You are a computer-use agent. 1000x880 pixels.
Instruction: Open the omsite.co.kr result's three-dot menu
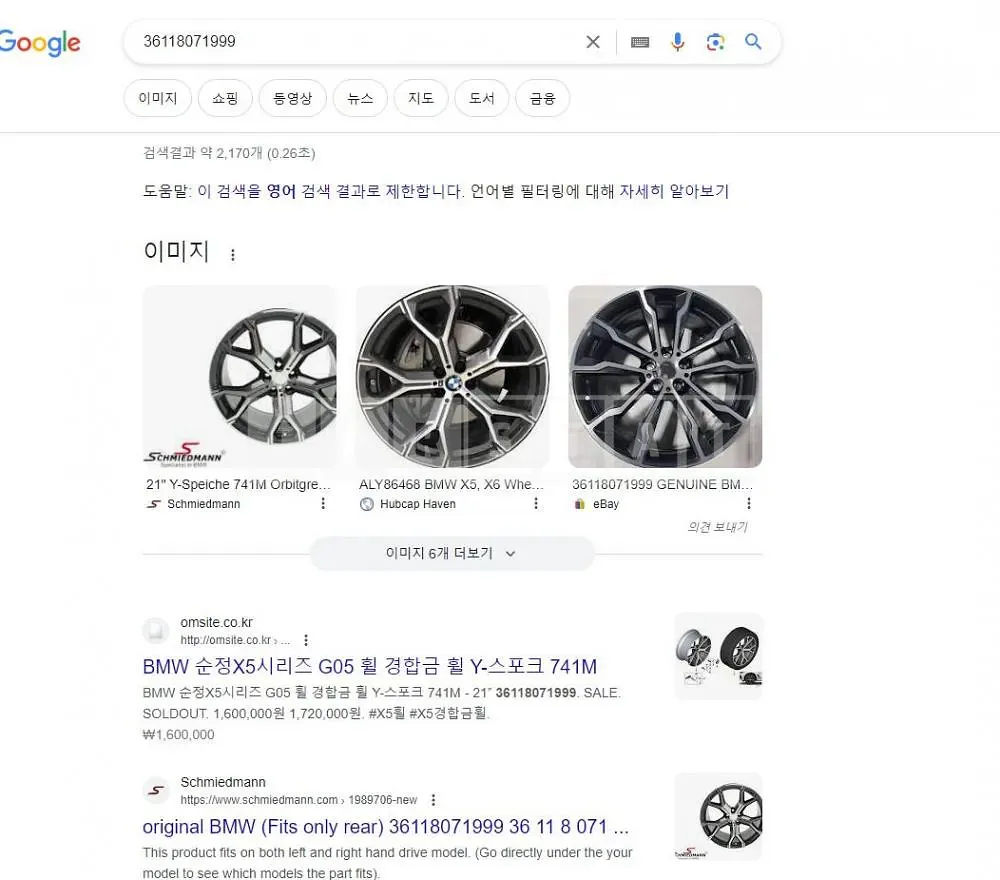pos(306,640)
